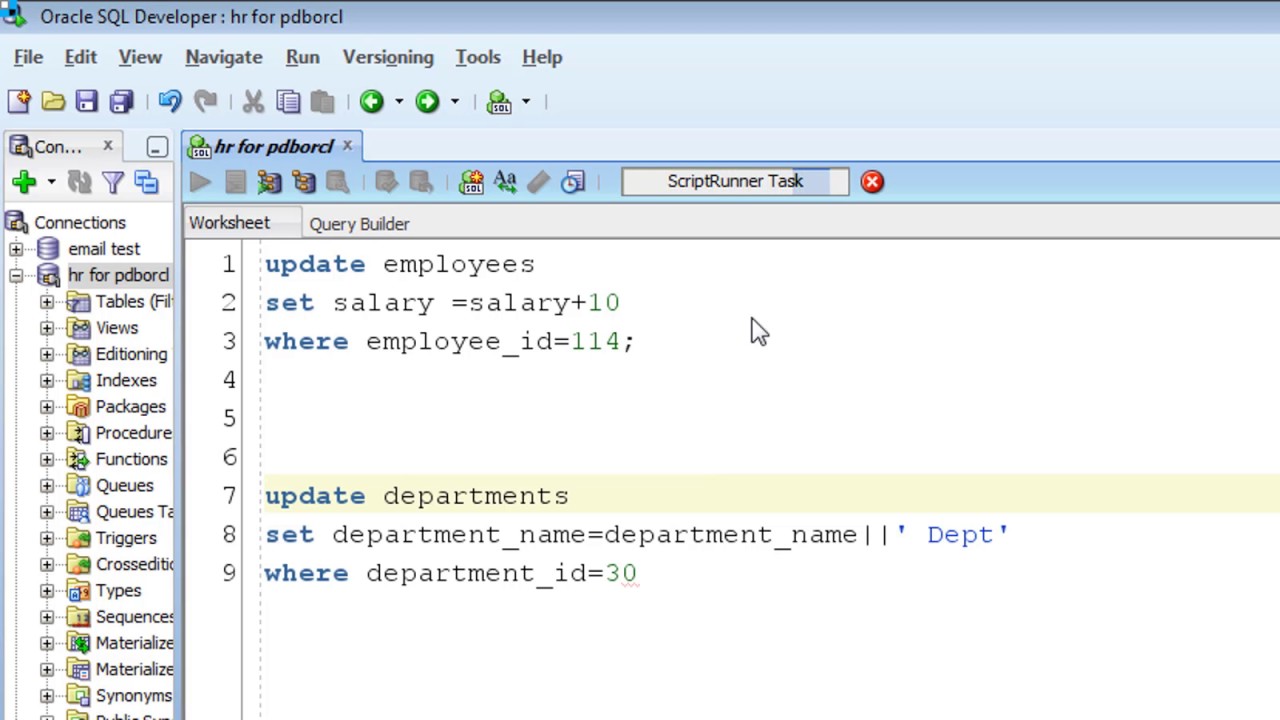Select the Synonyms item in the tree
This screenshot has width=1280, height=720.
pos(133,696)
